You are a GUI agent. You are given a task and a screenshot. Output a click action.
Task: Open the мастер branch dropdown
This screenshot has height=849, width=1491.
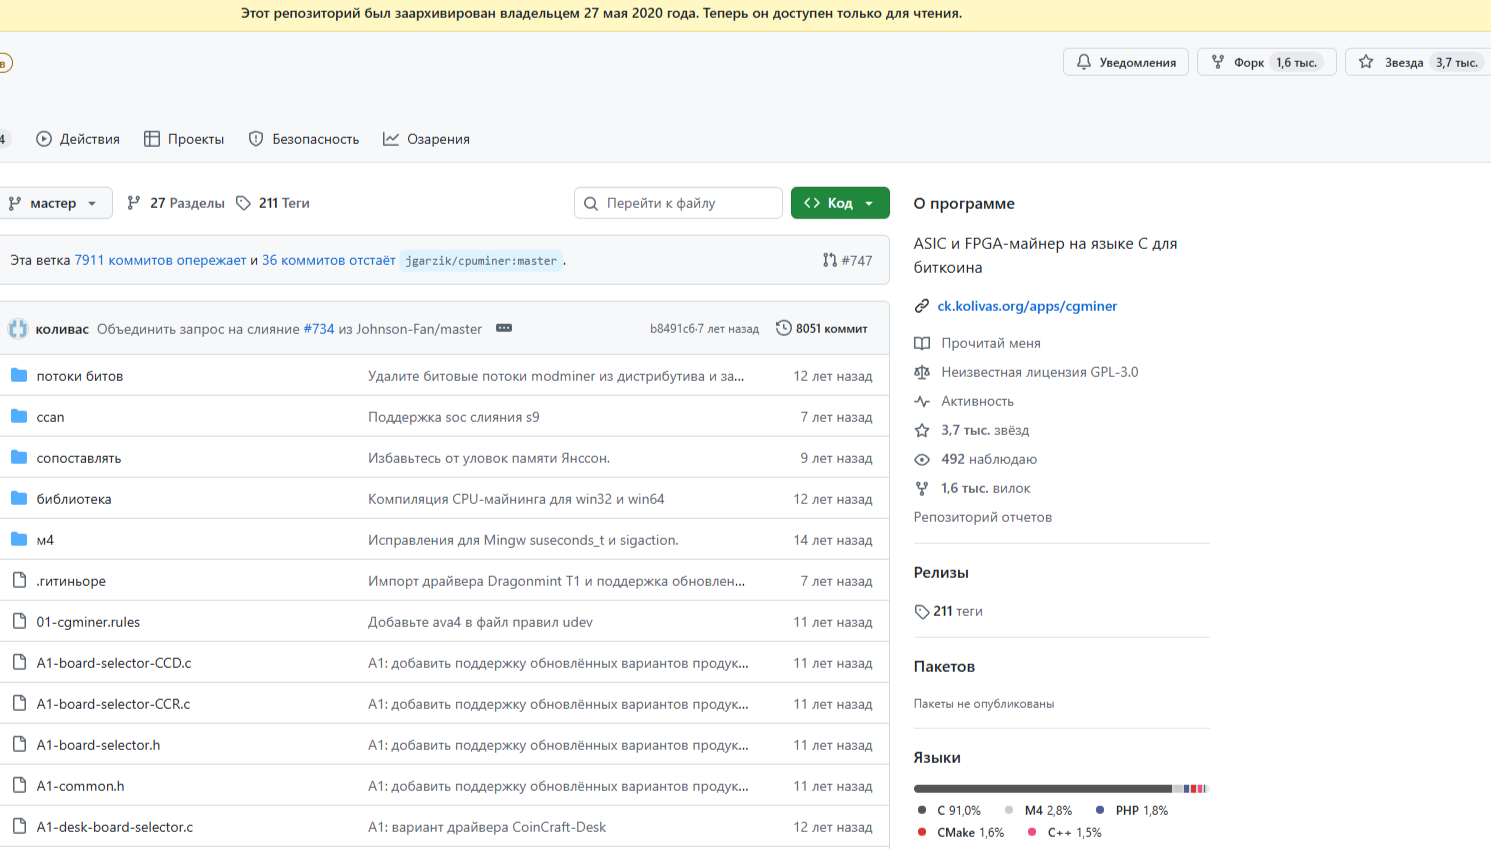pyautogui.click(x=54, y=203)
